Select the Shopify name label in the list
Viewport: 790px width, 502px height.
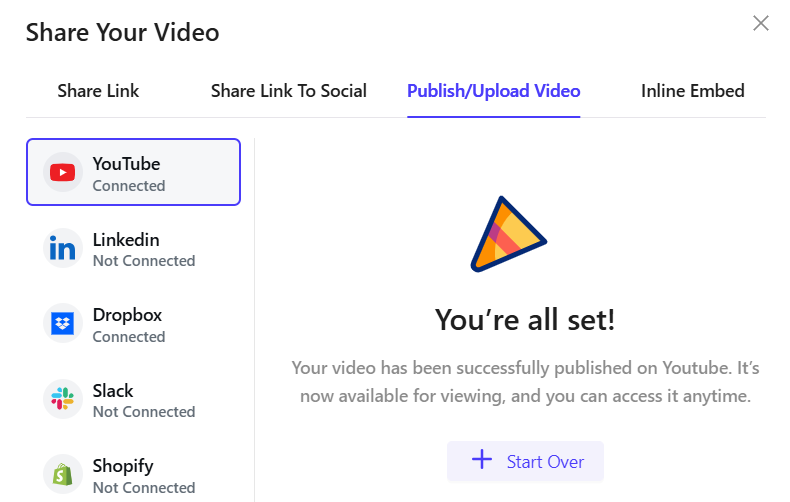coord(123,466)
